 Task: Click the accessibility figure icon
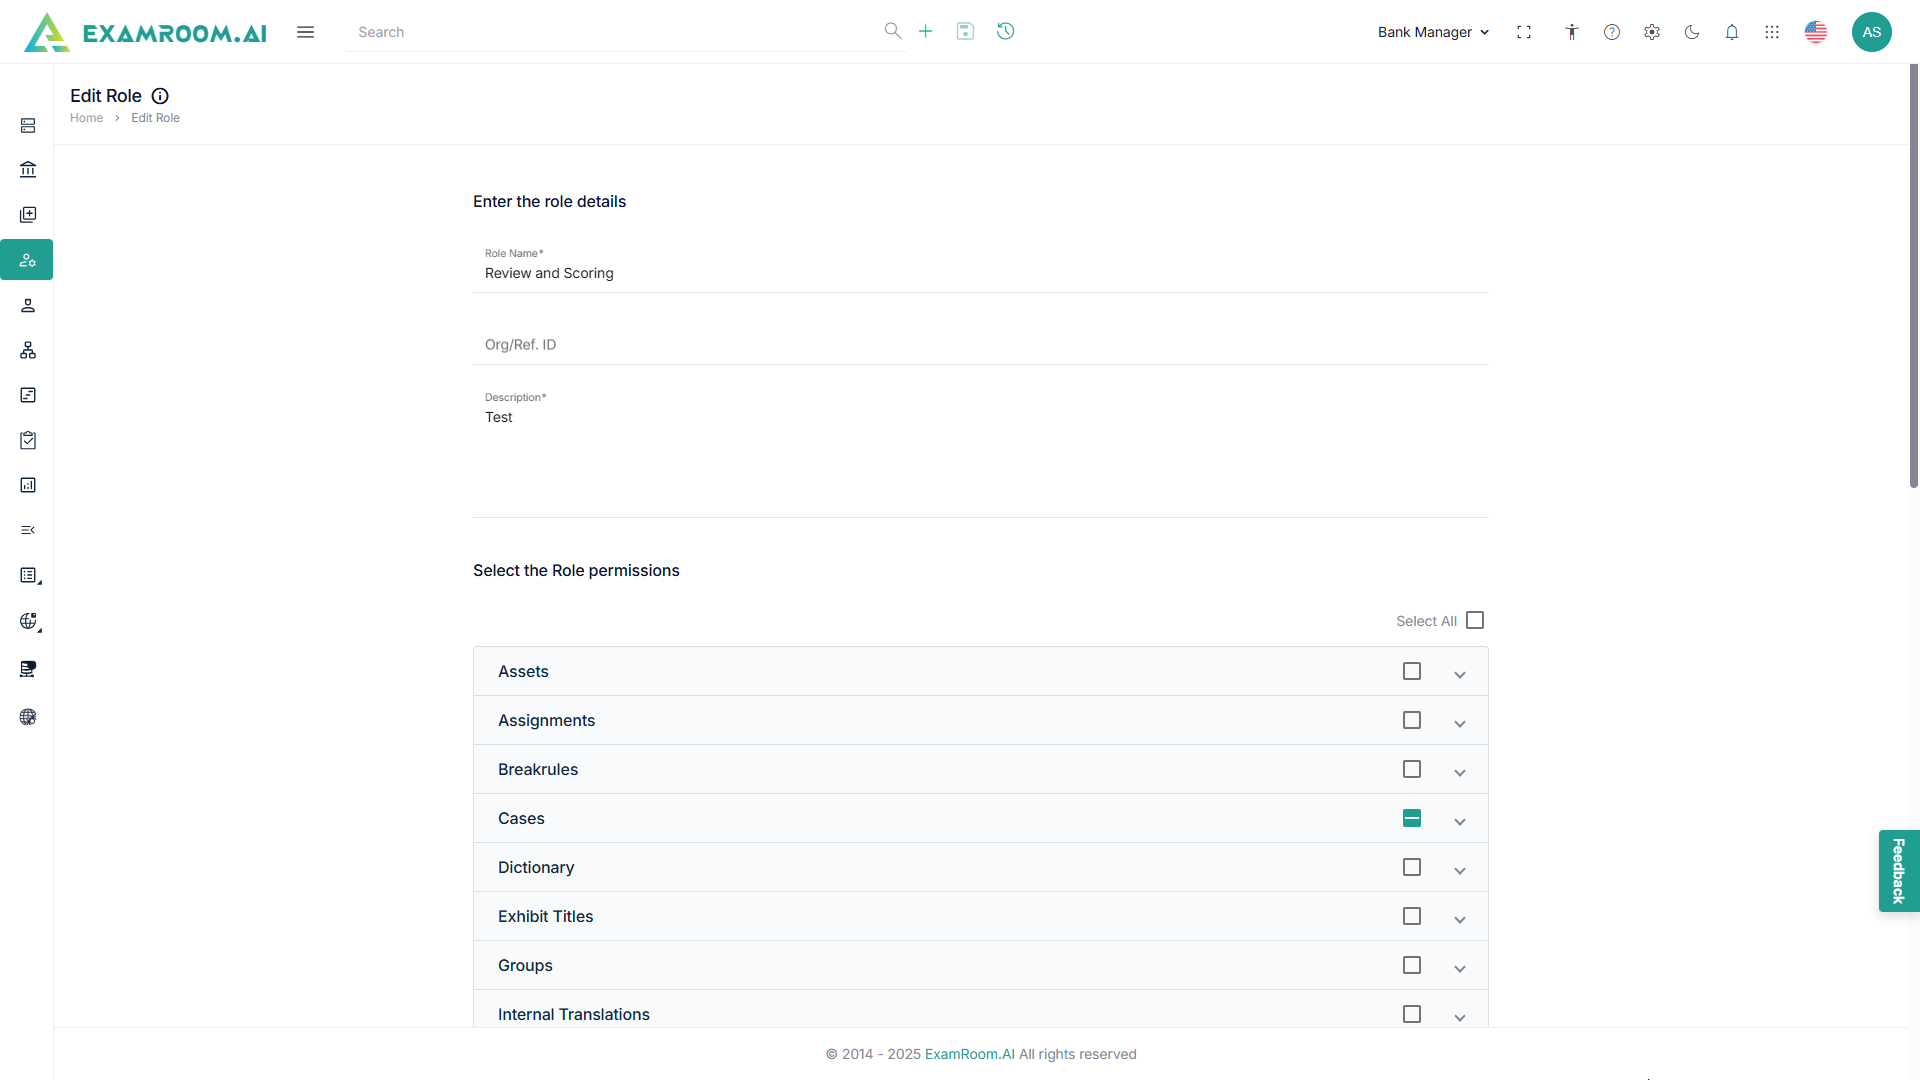click(1572, 32)
